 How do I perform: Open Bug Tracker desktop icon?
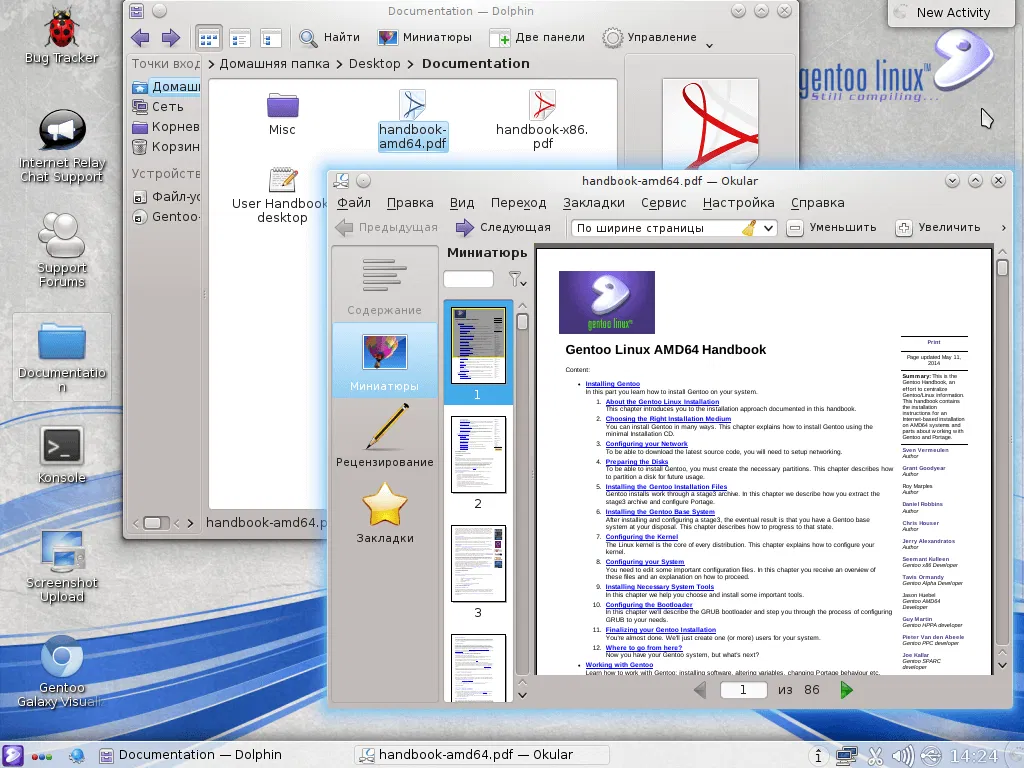coord(61,37)
